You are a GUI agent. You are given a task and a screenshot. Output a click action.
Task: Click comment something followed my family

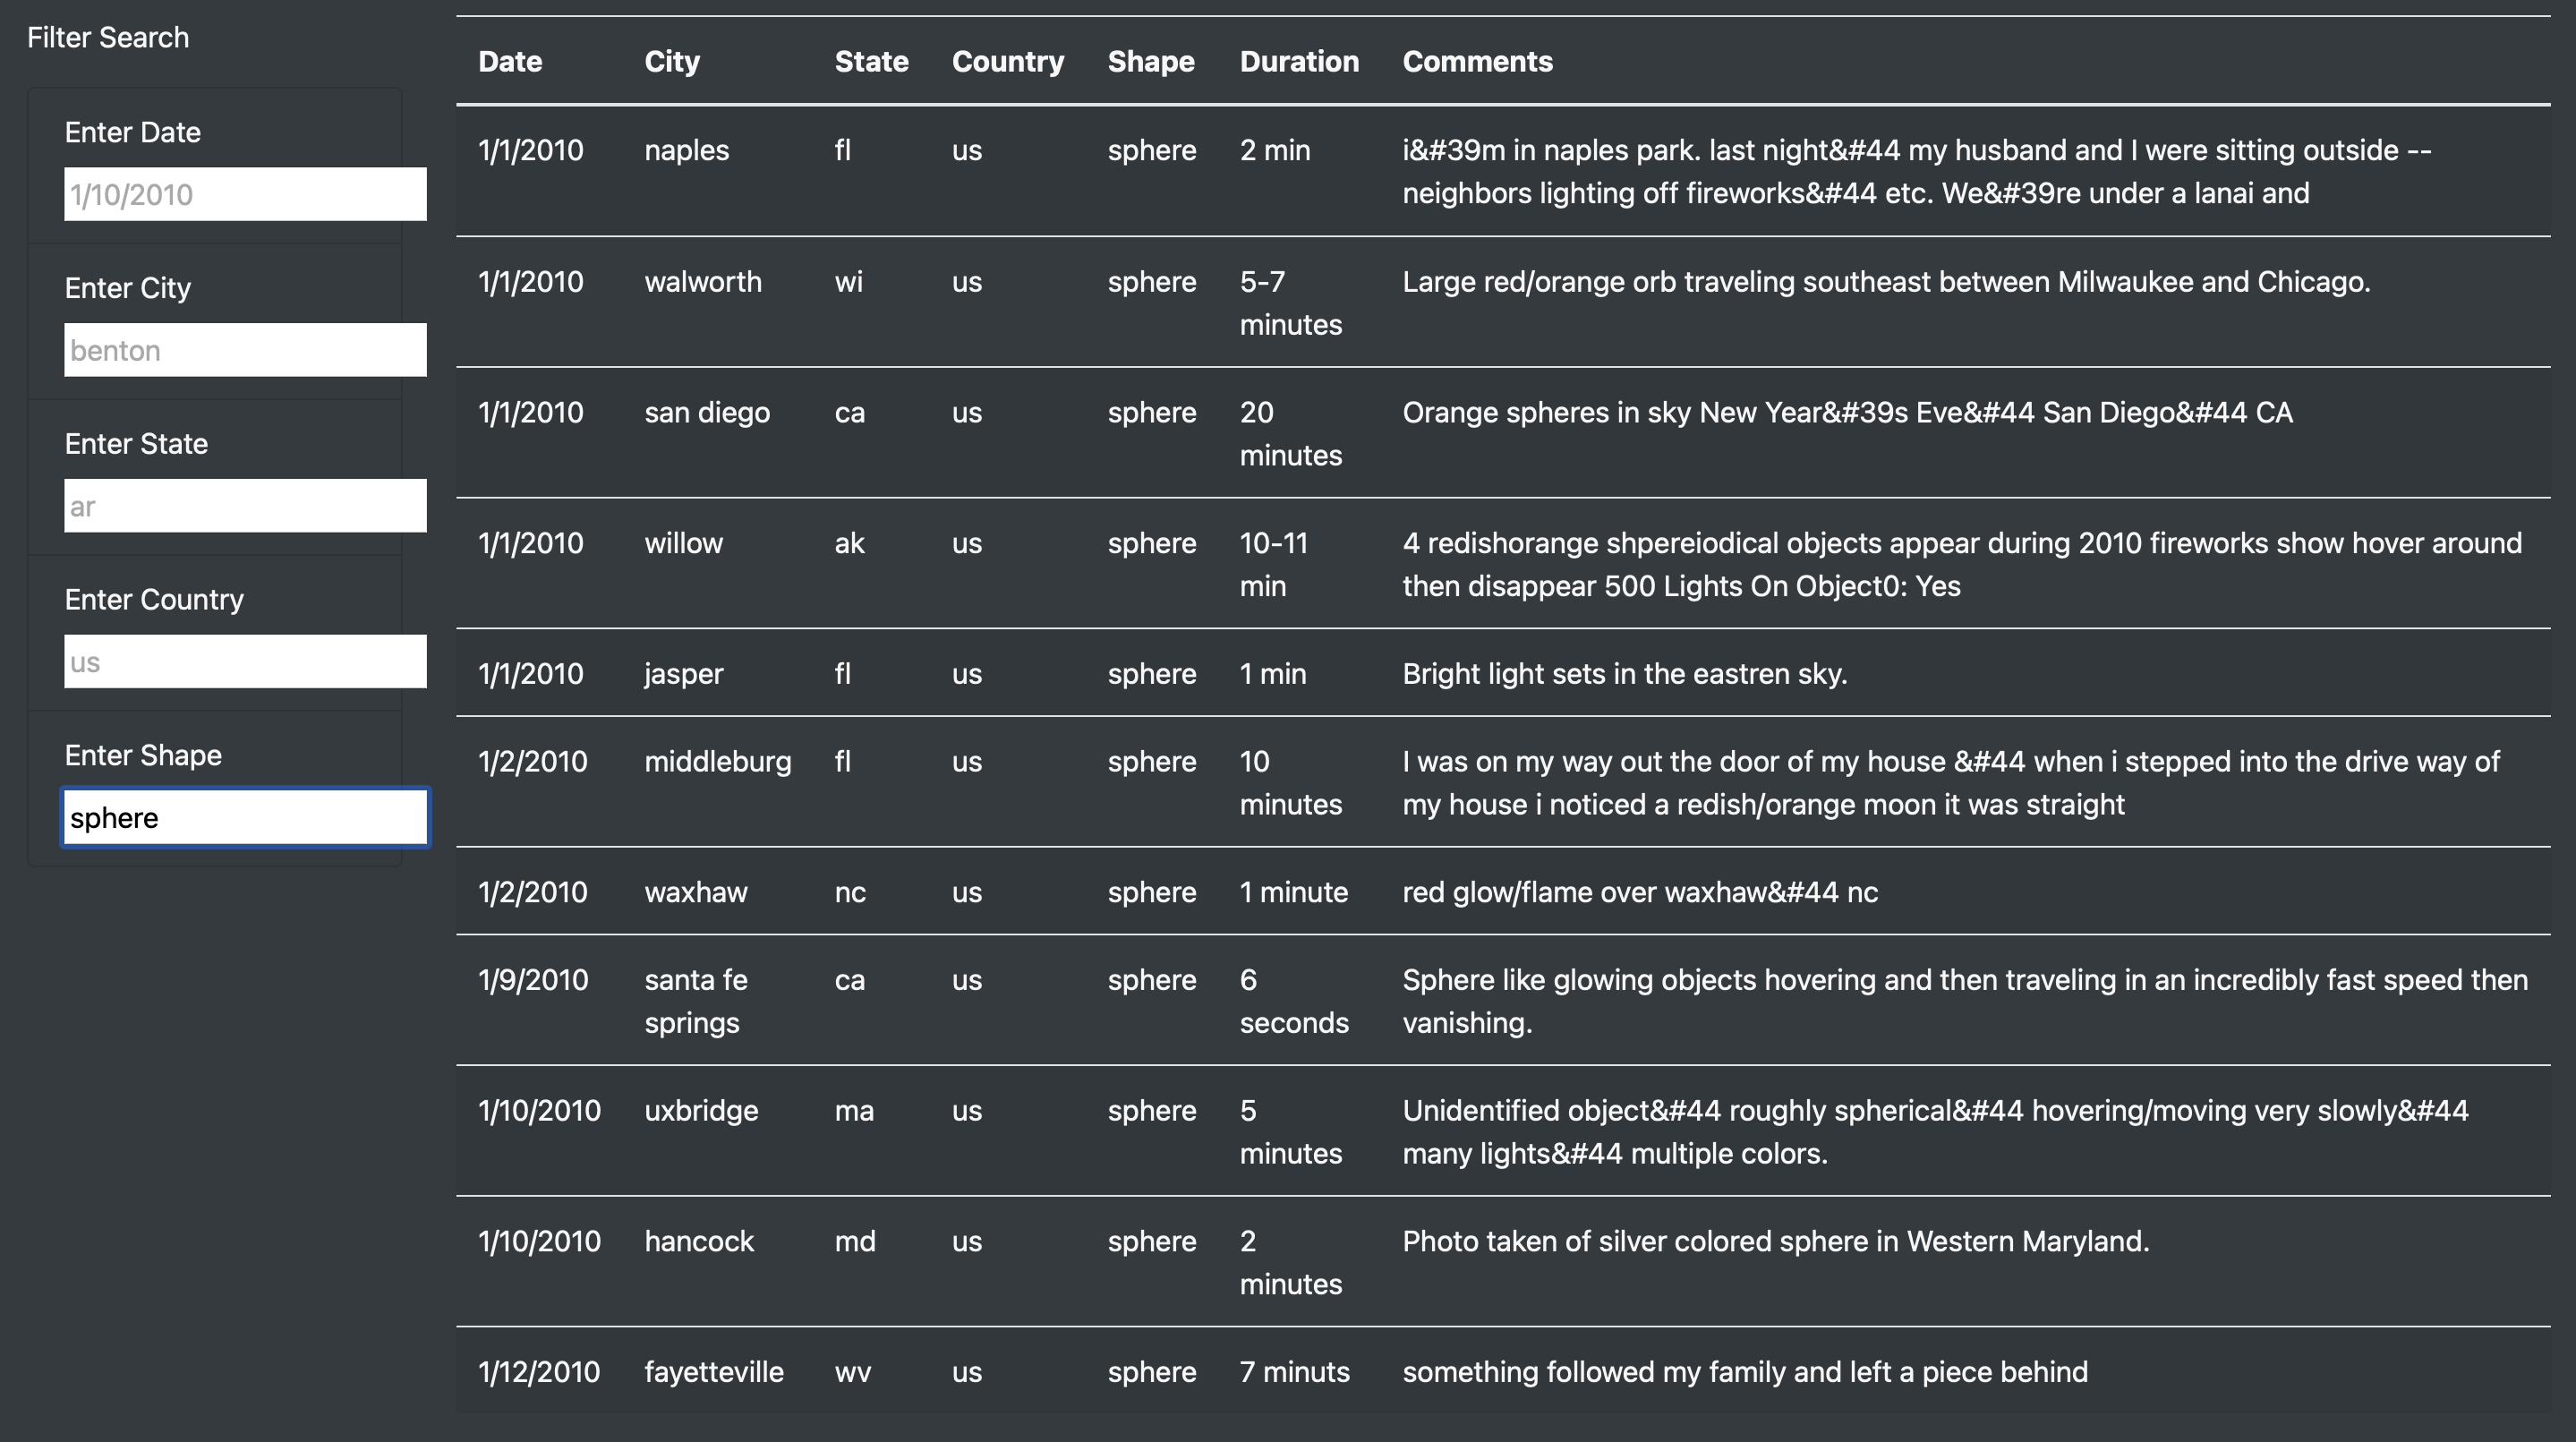[1745, 1373]
